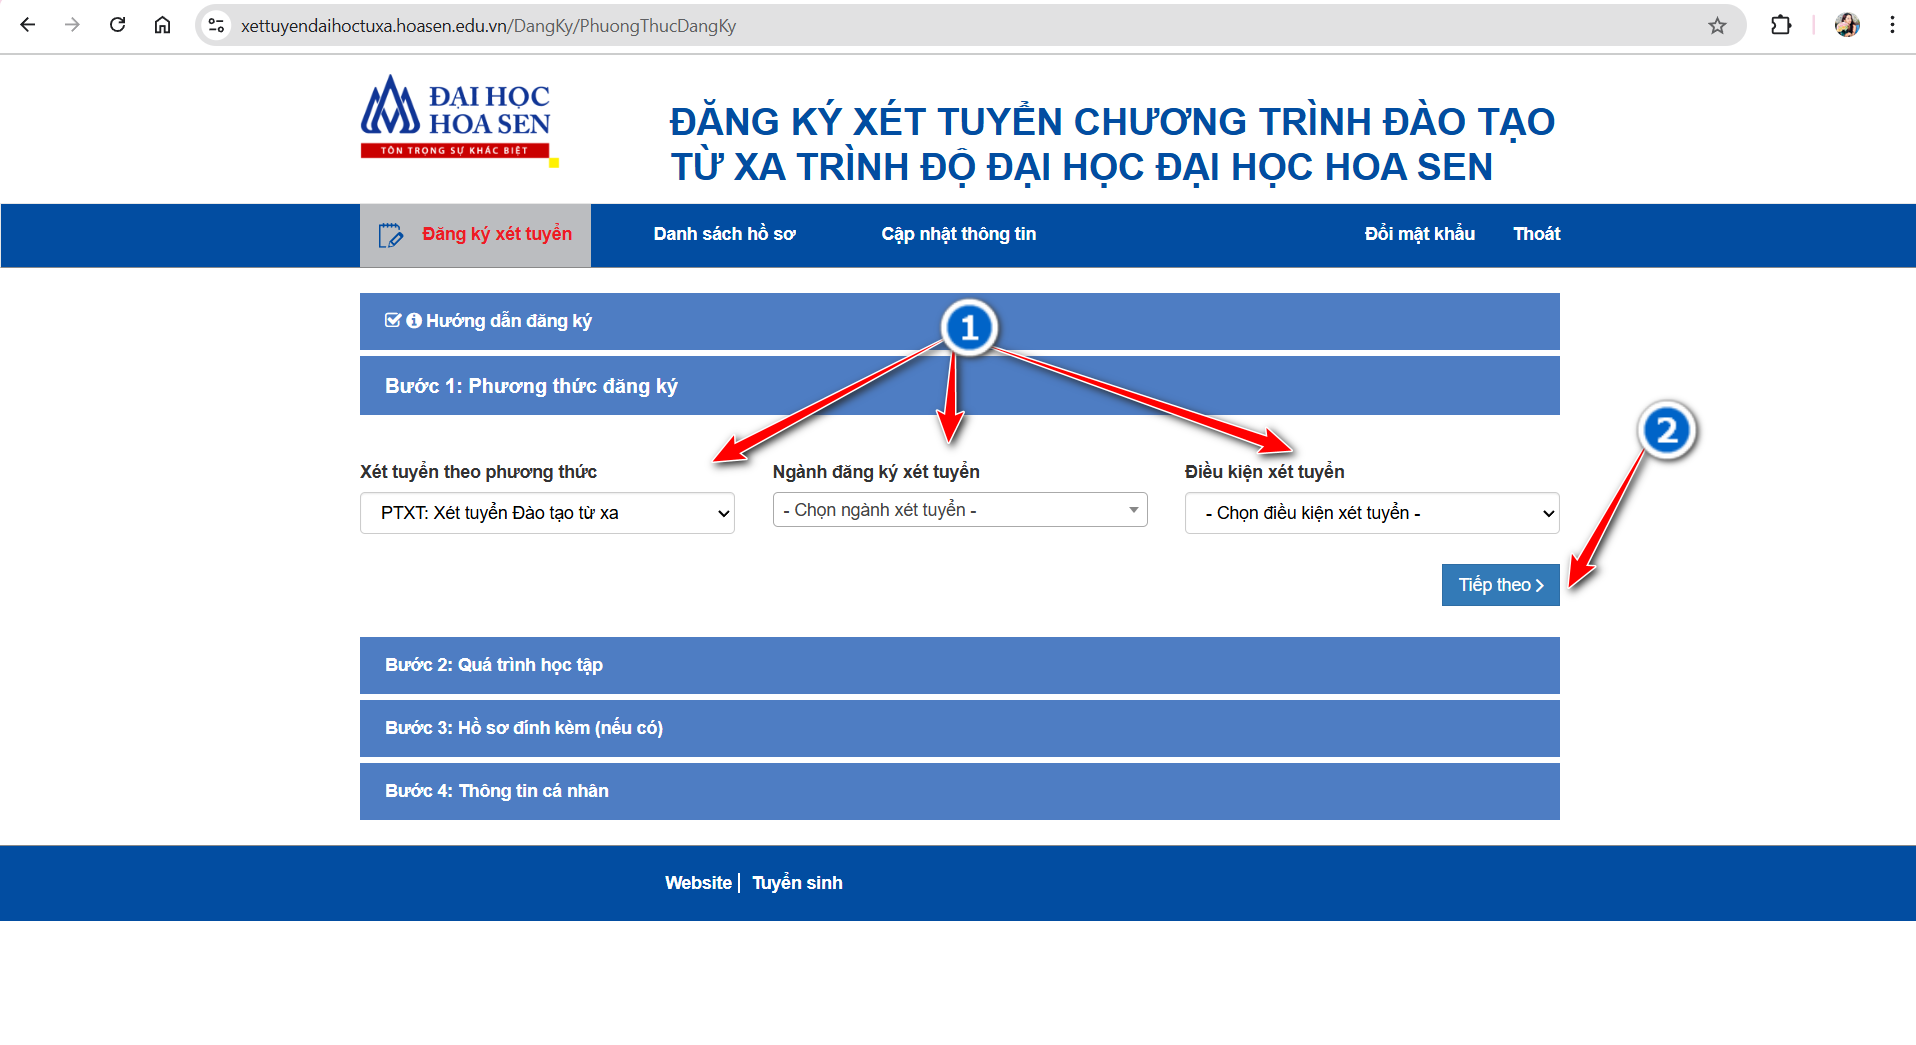Open the 'Chọn ngành xét tuyển' dropdown
The width and height of the screenshot is (1916, 1045).
click(959, 510)
